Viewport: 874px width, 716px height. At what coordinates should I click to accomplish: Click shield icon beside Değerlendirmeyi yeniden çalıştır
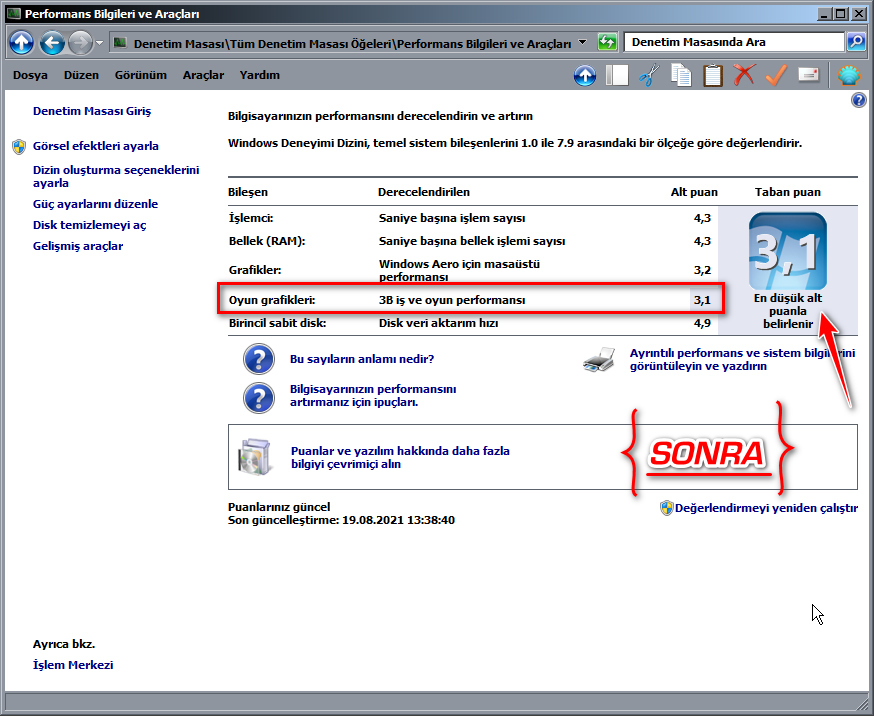667,508
